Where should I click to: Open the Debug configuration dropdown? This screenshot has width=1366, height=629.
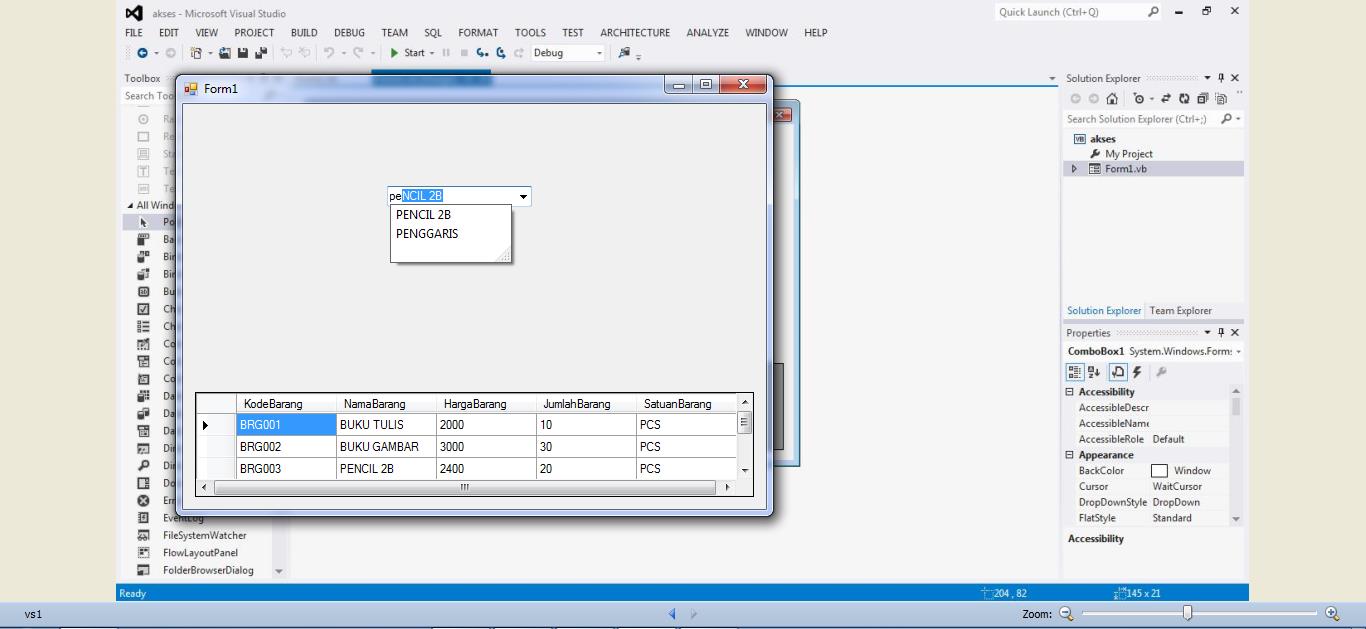point(568,53)
